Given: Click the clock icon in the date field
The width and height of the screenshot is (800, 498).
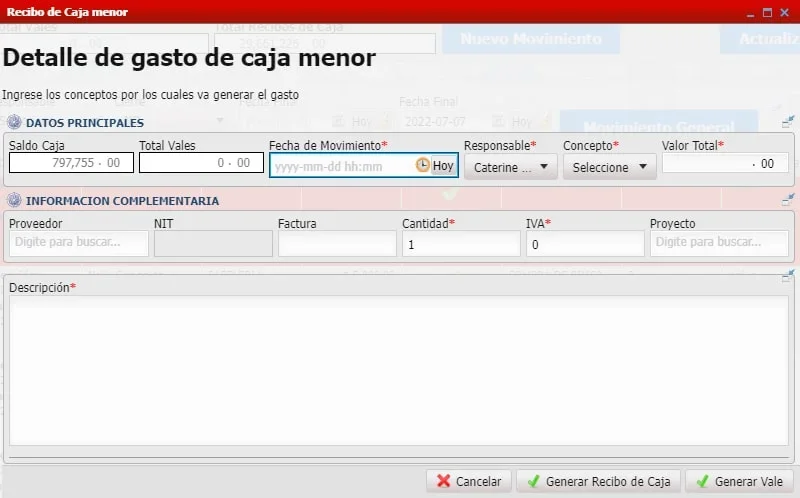Looking at the screenshot, I should click(x=422, y=165).
